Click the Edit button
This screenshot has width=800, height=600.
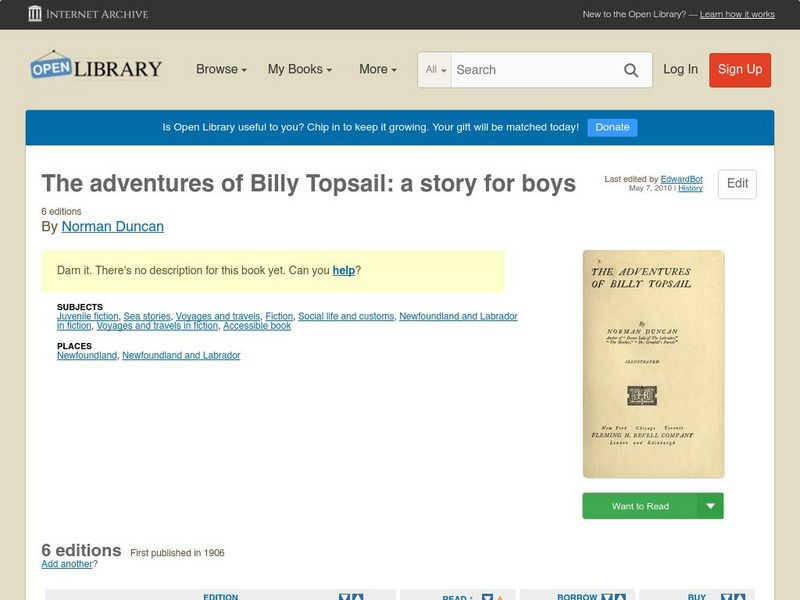coord(736,184)
